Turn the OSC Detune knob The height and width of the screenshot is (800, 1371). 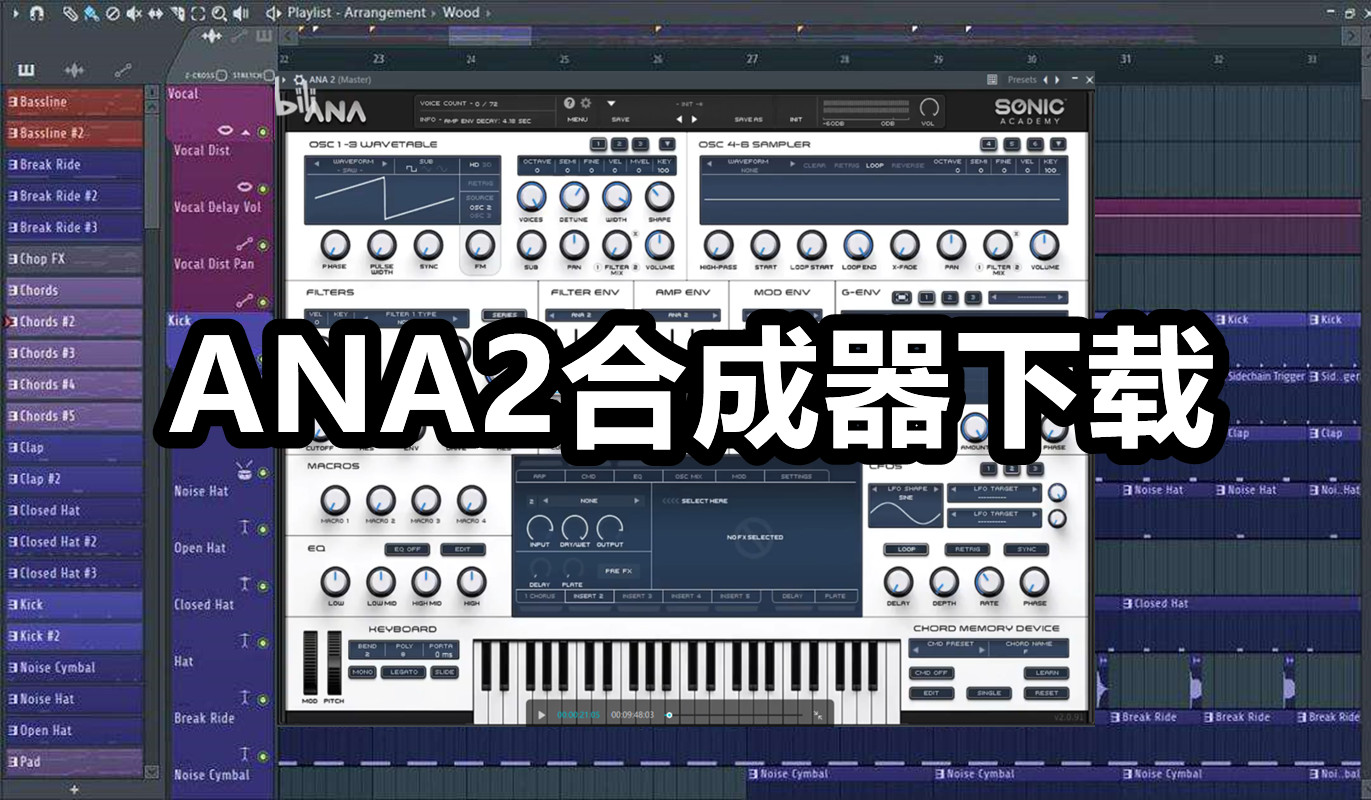tap(574, 196)
